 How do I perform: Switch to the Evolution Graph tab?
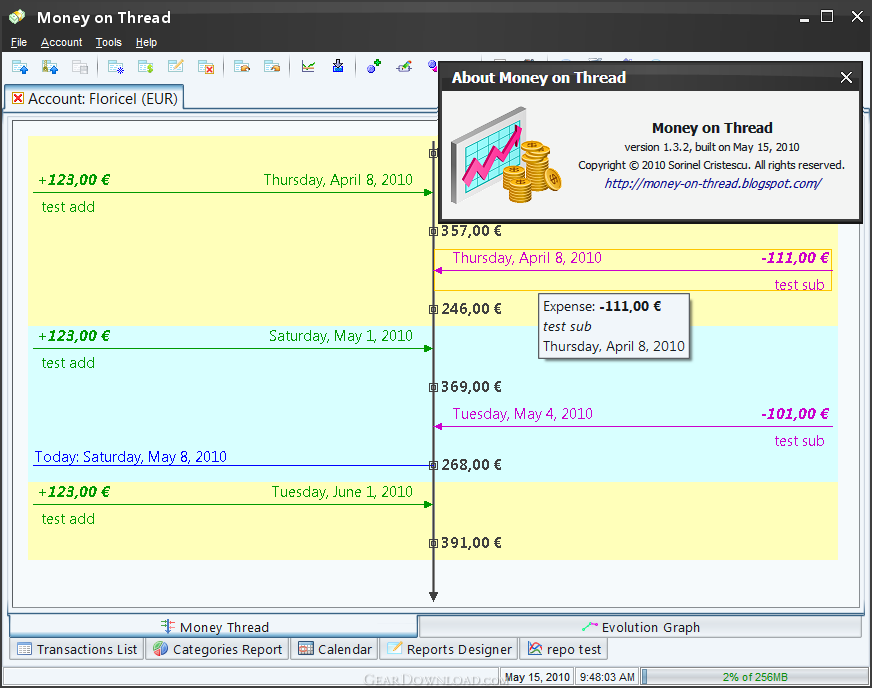640,627
